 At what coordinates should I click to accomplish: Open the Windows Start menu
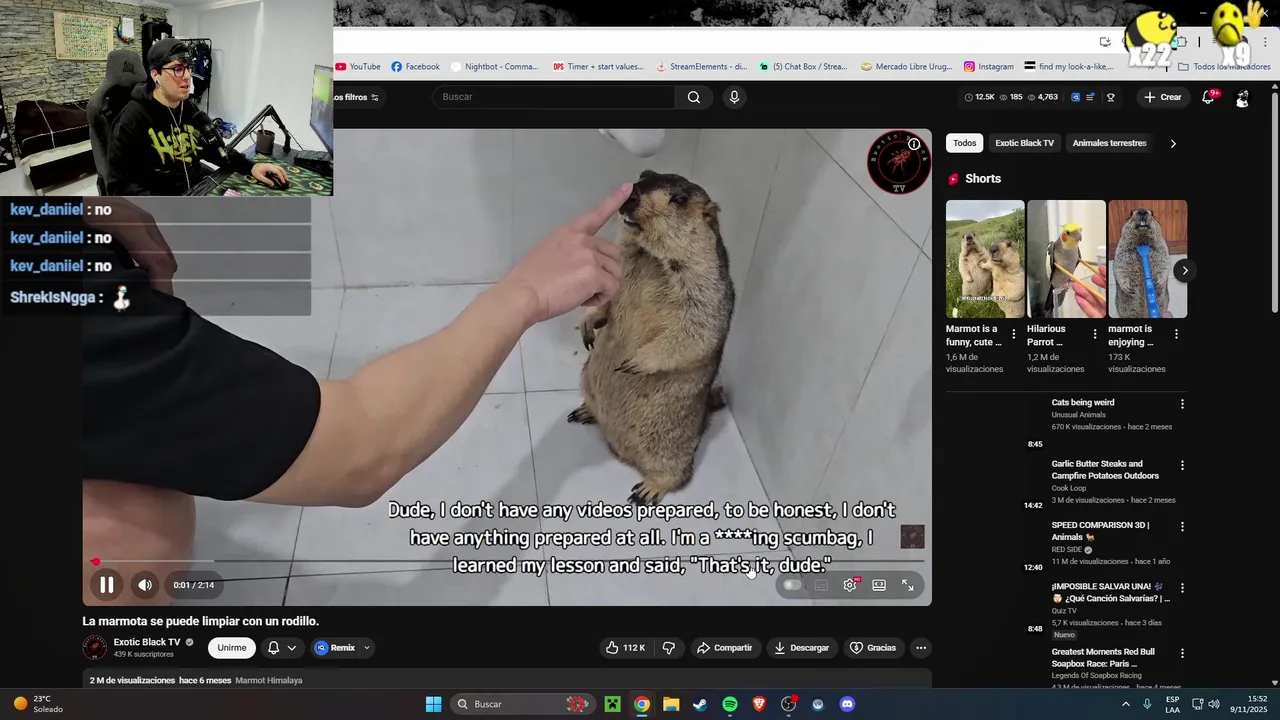pyautogui.click(x=433, y=704)
